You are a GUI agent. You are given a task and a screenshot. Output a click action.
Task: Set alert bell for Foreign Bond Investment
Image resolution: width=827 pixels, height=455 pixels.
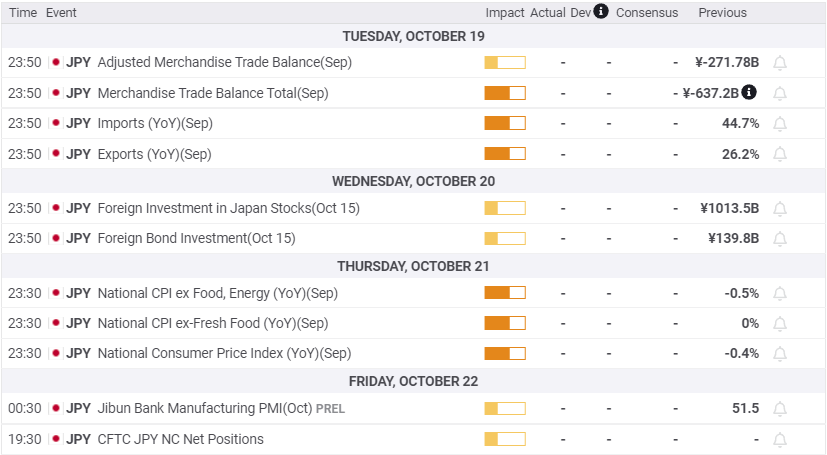(x=780, y=239)
